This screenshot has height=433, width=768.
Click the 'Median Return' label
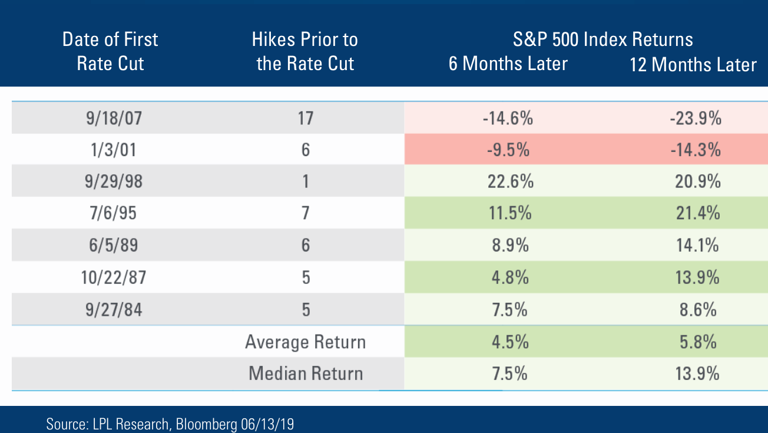pyautogui.click(x=306, y=373)
